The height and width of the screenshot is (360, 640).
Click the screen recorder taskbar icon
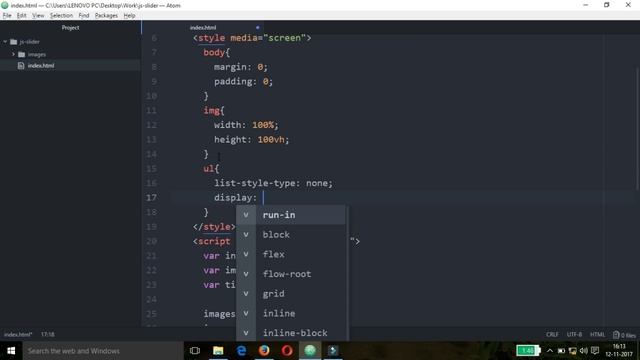[x=333, y=351]
